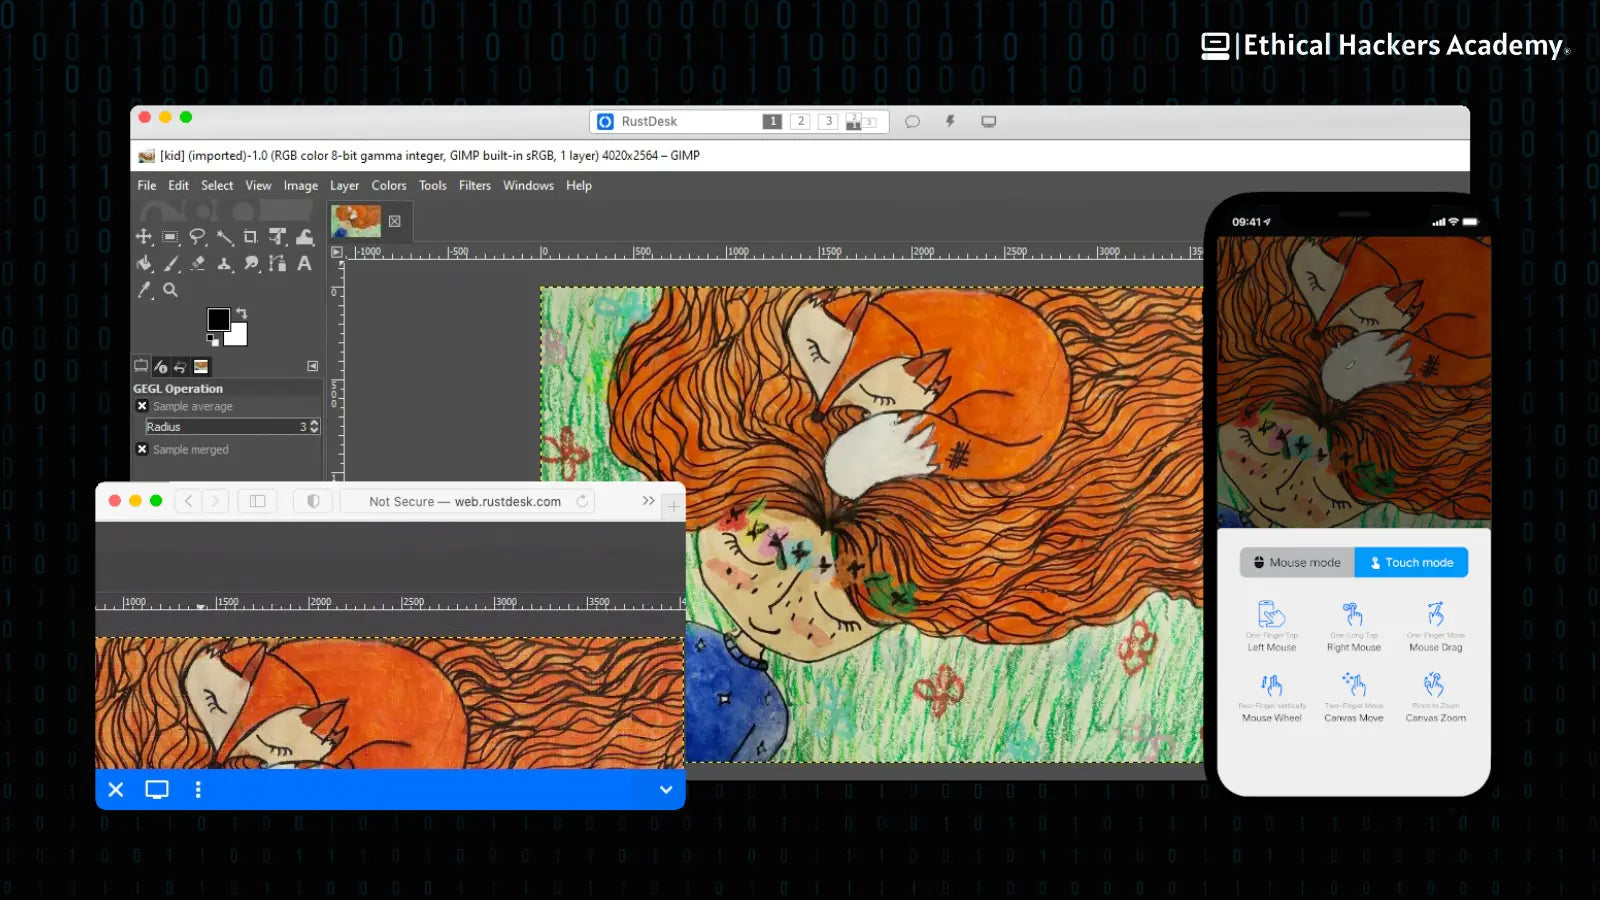Switch to the Images dock tab
This screenshot has height=900, width=1600.
point(201,367)
